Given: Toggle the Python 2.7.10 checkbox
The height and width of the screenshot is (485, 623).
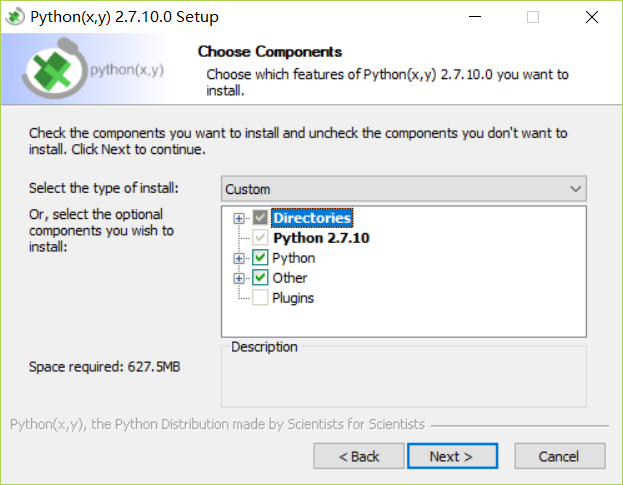Looking at the screenshot, I should pyautogui.click(x=260, y=238).
